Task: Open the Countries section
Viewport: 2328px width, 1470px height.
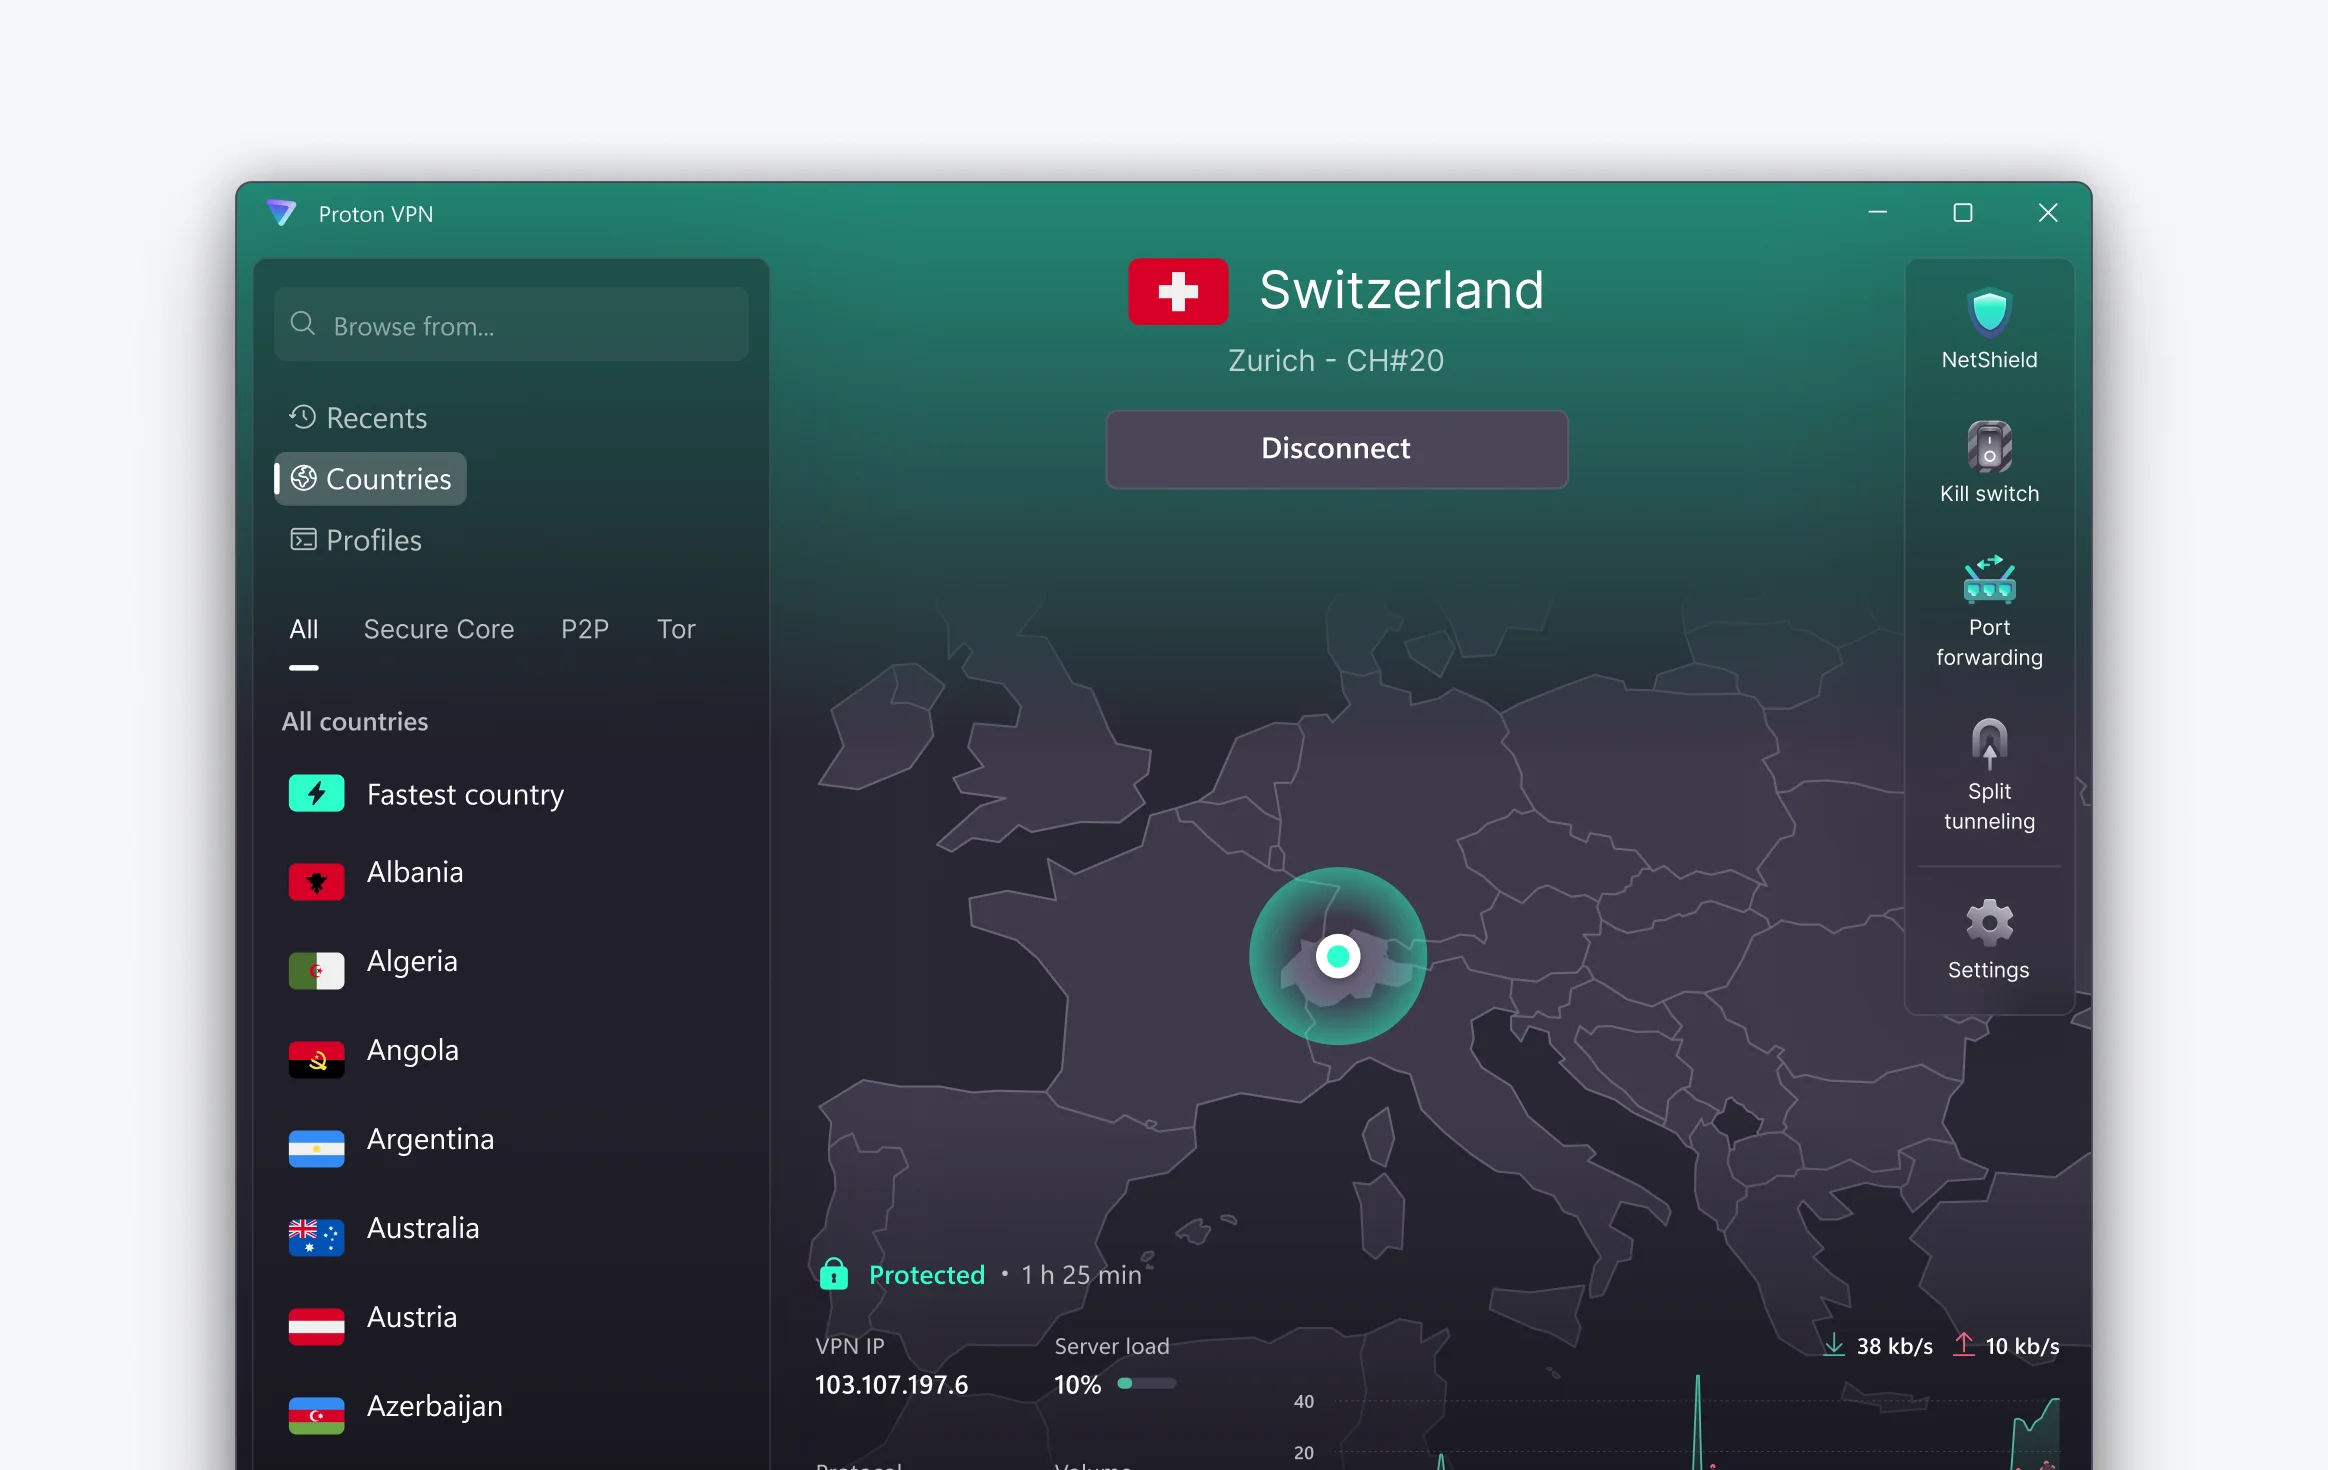Action: (x=370, y=479)
